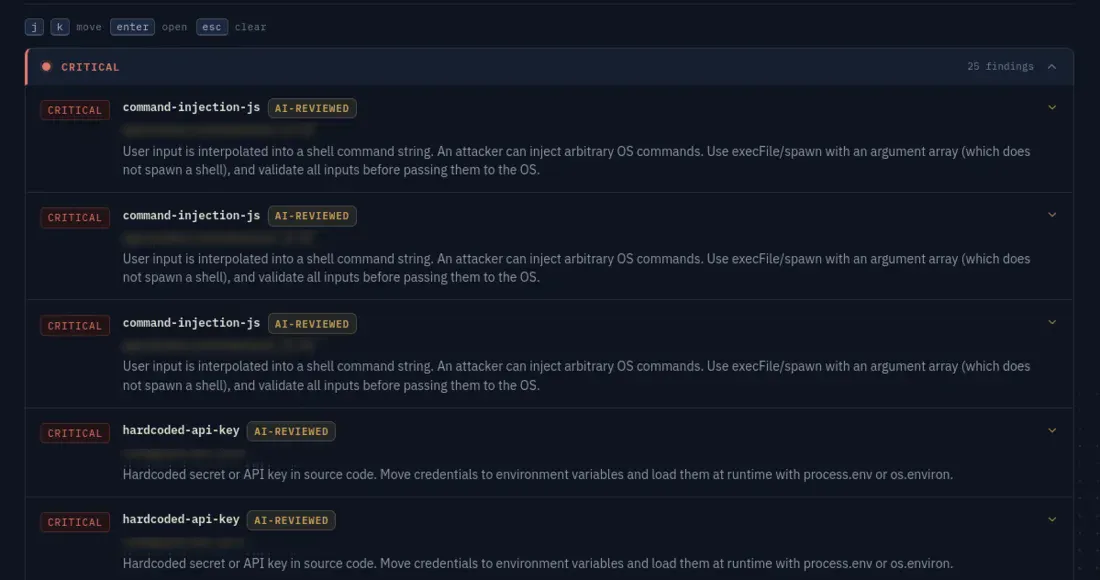Click AI-REVIEWED badge on first command-injection-js
The width and height of the screenshot is (1100, 580).
point(312,108)
